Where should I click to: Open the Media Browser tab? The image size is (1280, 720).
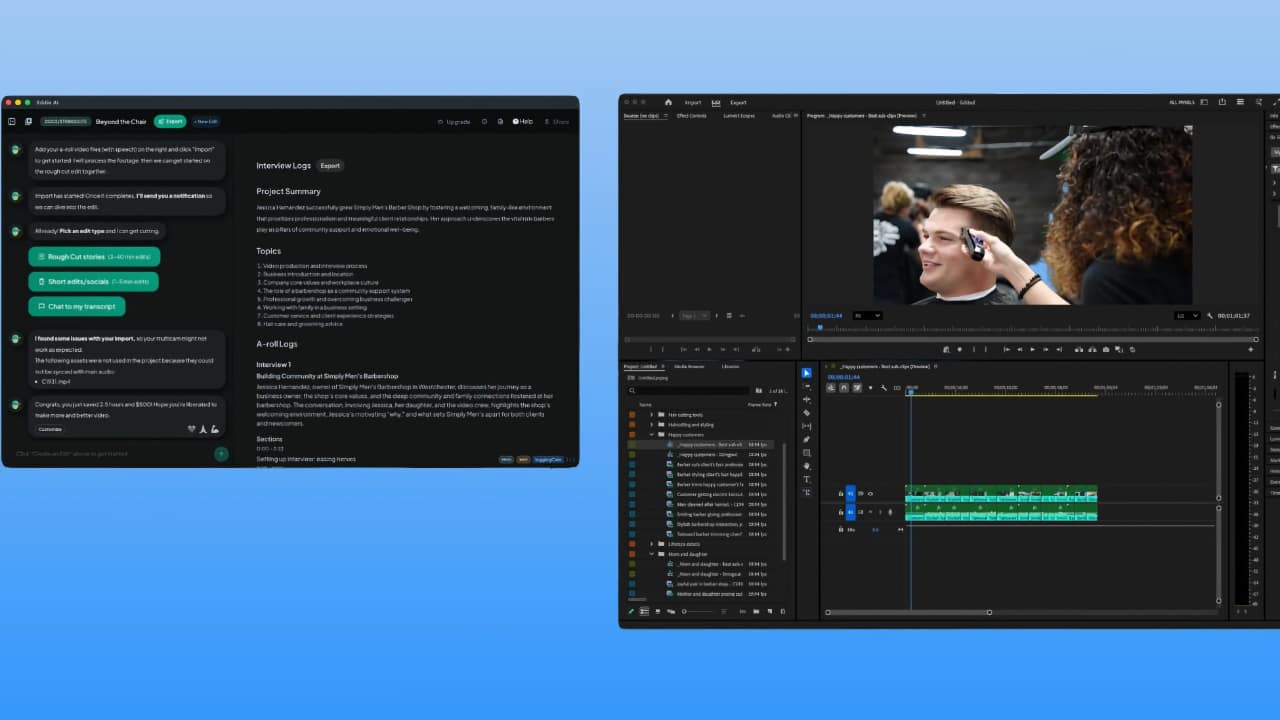689,366
